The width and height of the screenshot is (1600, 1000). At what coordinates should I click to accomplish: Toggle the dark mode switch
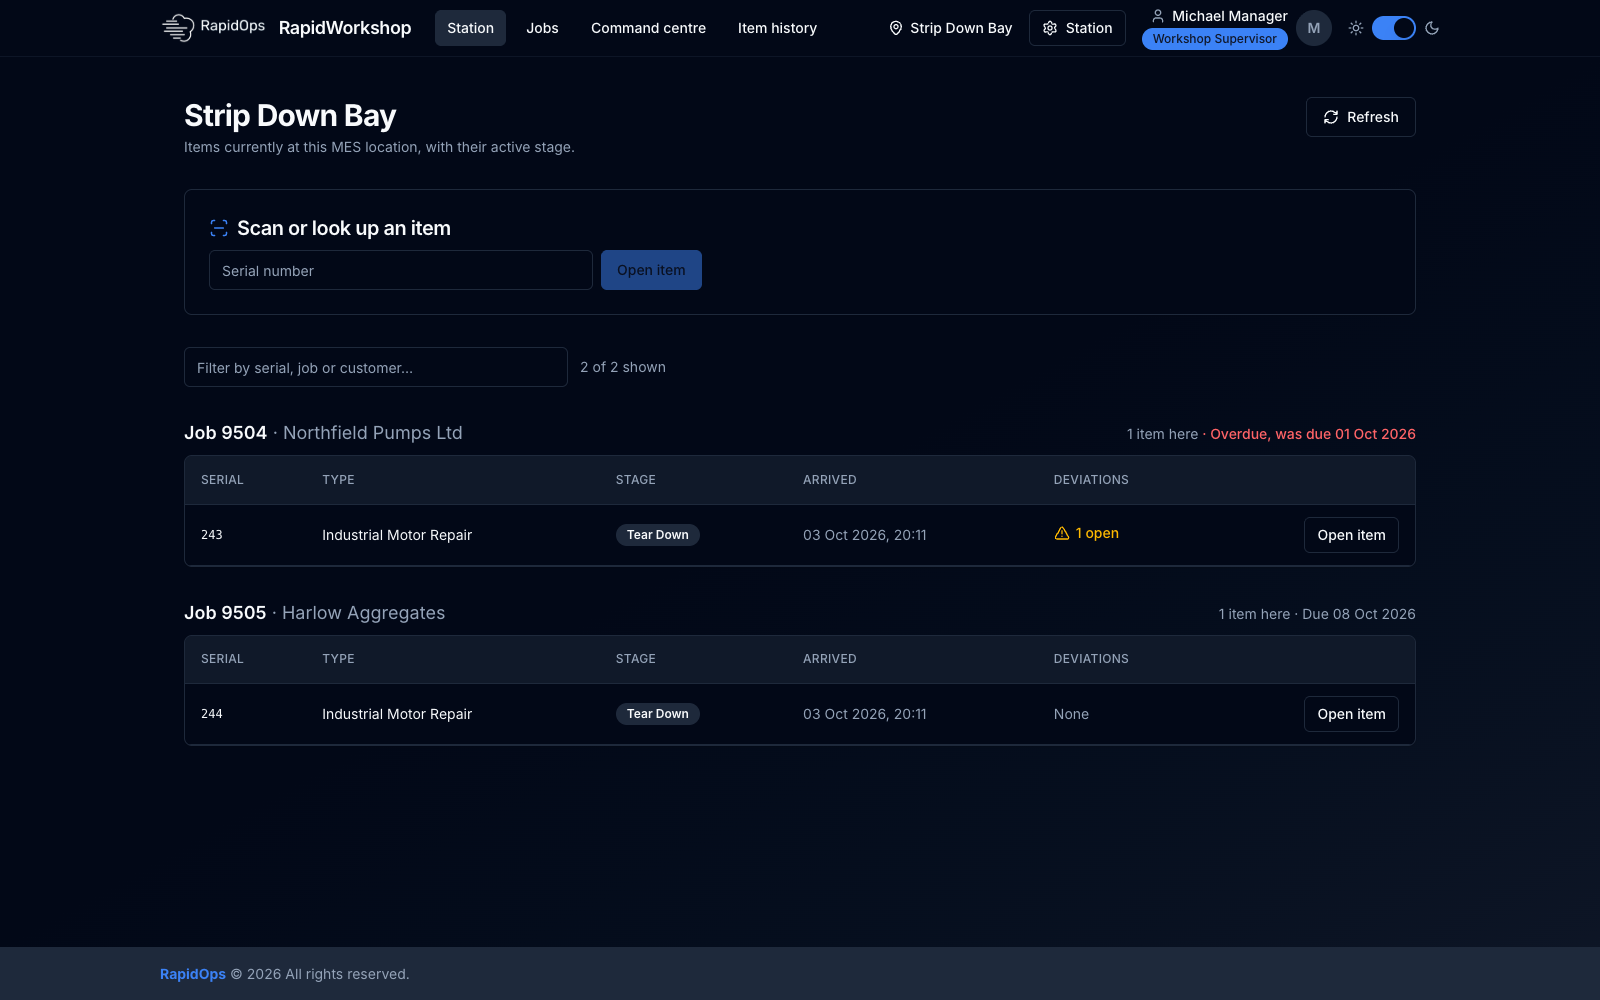[x=1394, y=28]
